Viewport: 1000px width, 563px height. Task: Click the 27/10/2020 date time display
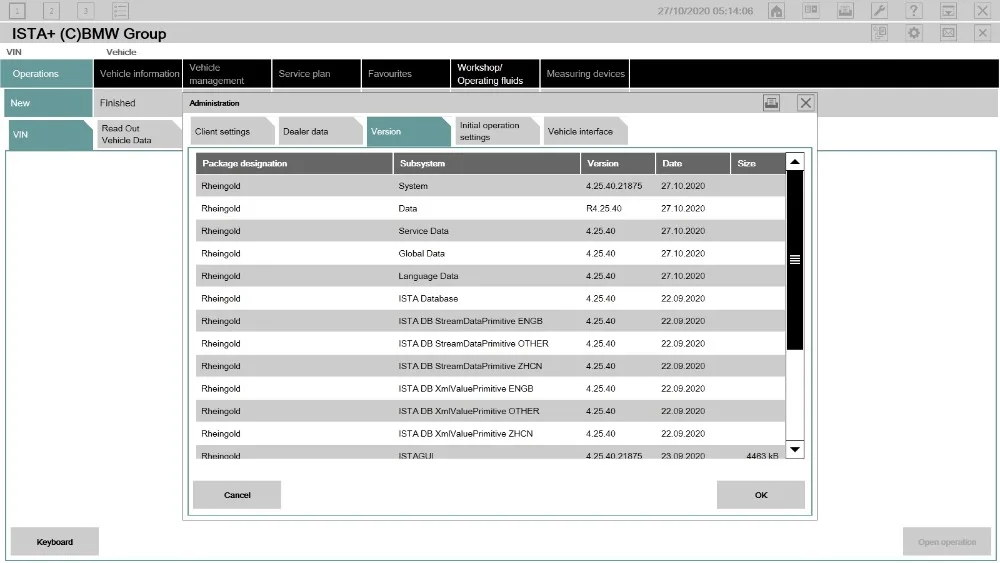pos(705,11)
